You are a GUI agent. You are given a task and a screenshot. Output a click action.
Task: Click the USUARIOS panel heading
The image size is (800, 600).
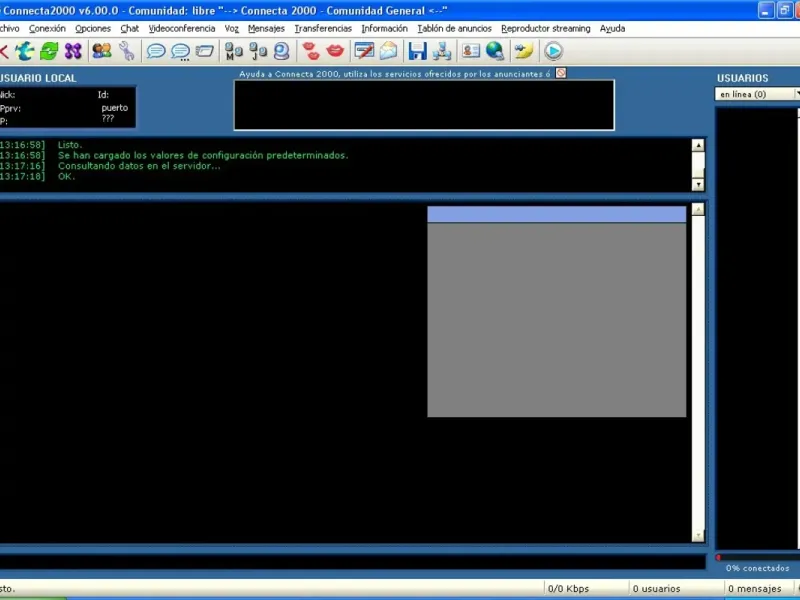pyautogui.click(x=742, y=78)
